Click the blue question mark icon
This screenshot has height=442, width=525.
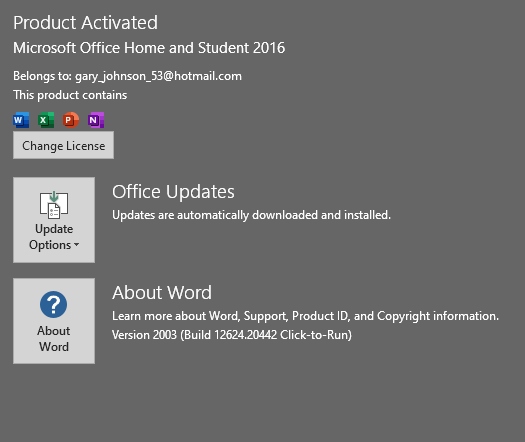tap(54, 304)
